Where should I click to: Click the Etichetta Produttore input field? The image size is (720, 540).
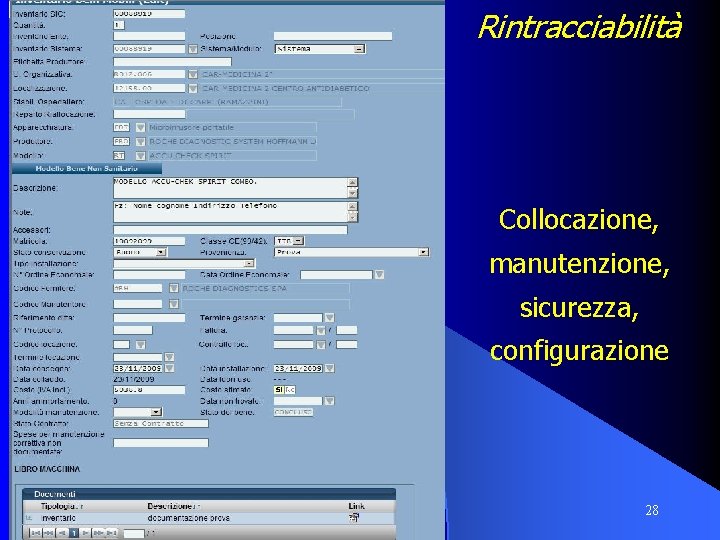pyautogui.click(x=172, y=62)
